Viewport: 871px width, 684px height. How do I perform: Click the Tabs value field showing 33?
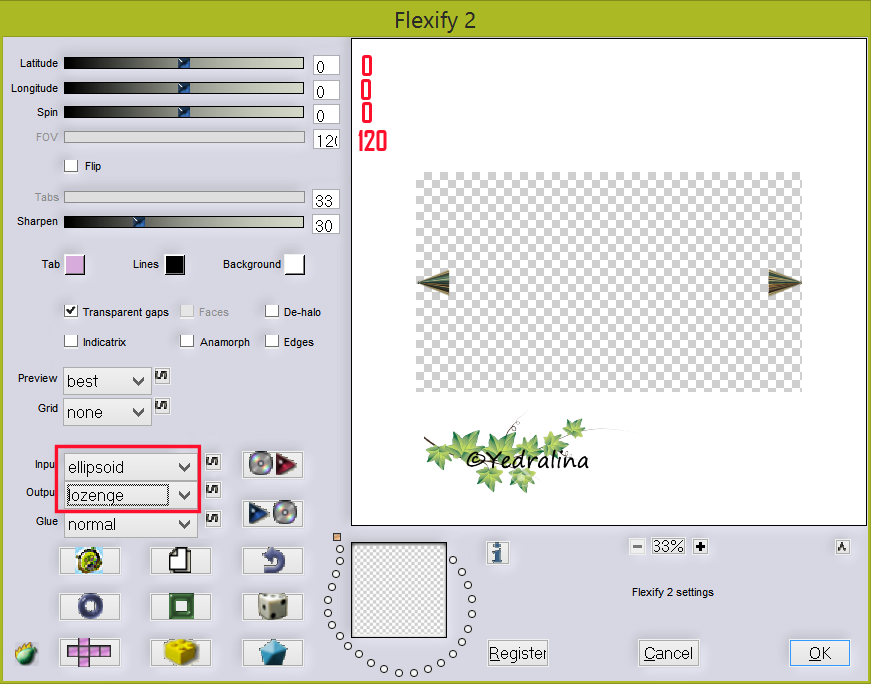[326, 199]
